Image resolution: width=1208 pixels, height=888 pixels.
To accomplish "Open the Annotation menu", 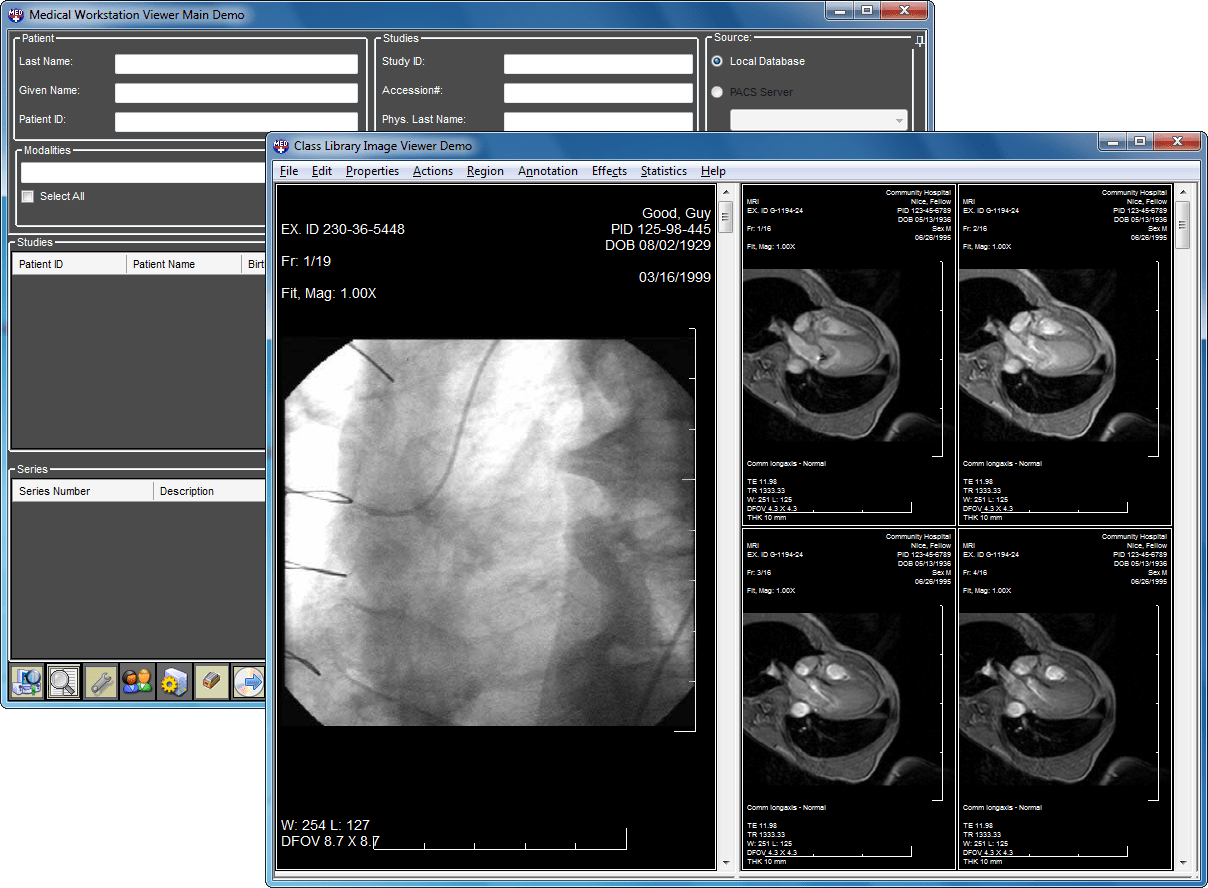I will (548, 171).
